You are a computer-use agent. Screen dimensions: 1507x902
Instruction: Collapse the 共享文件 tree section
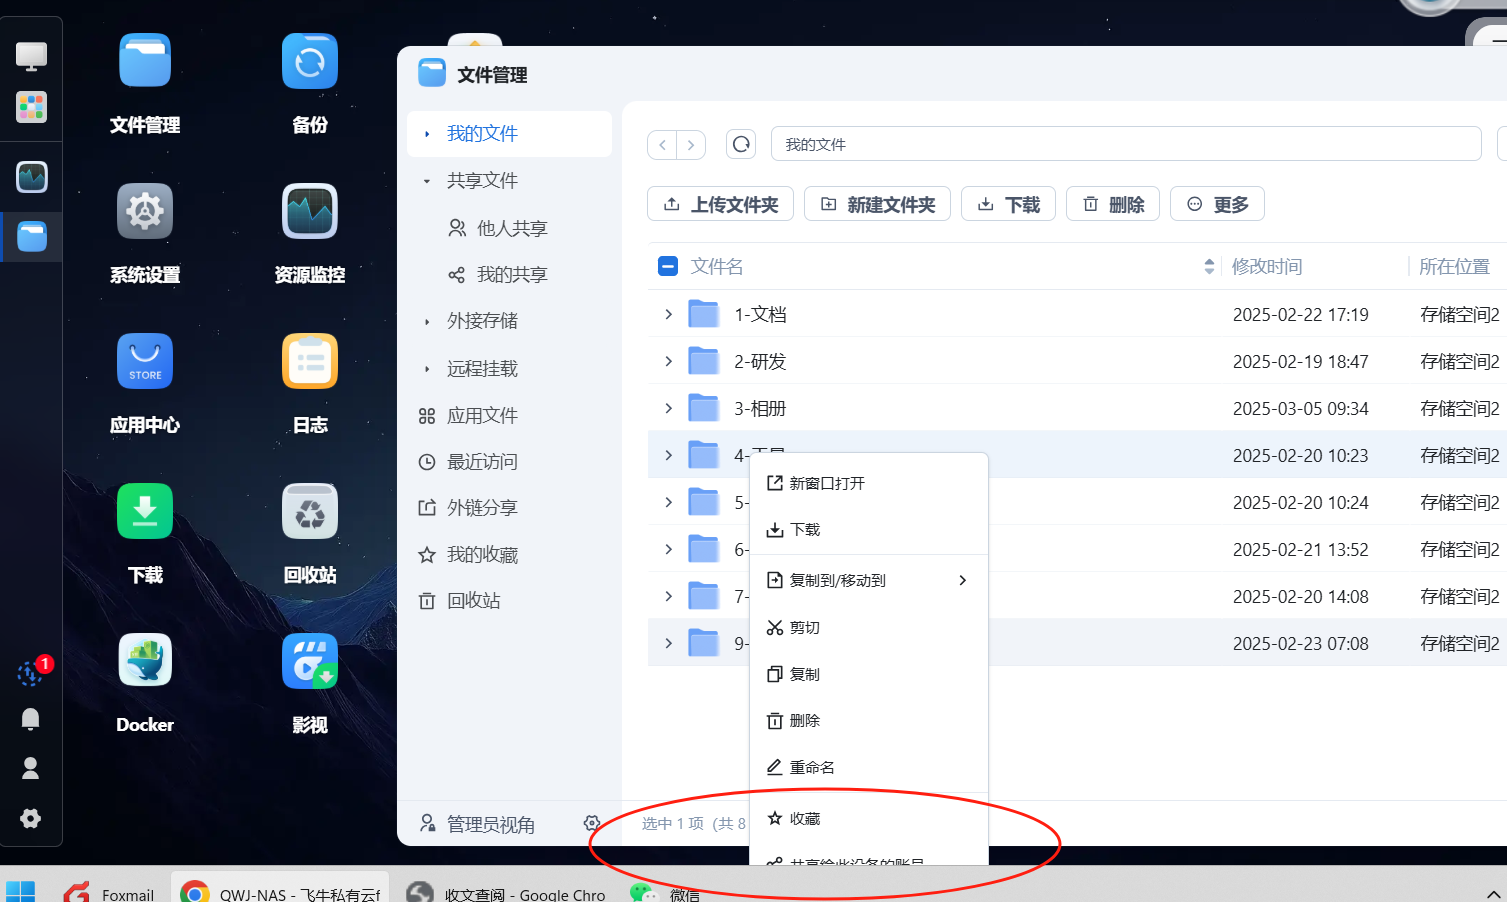427,181
